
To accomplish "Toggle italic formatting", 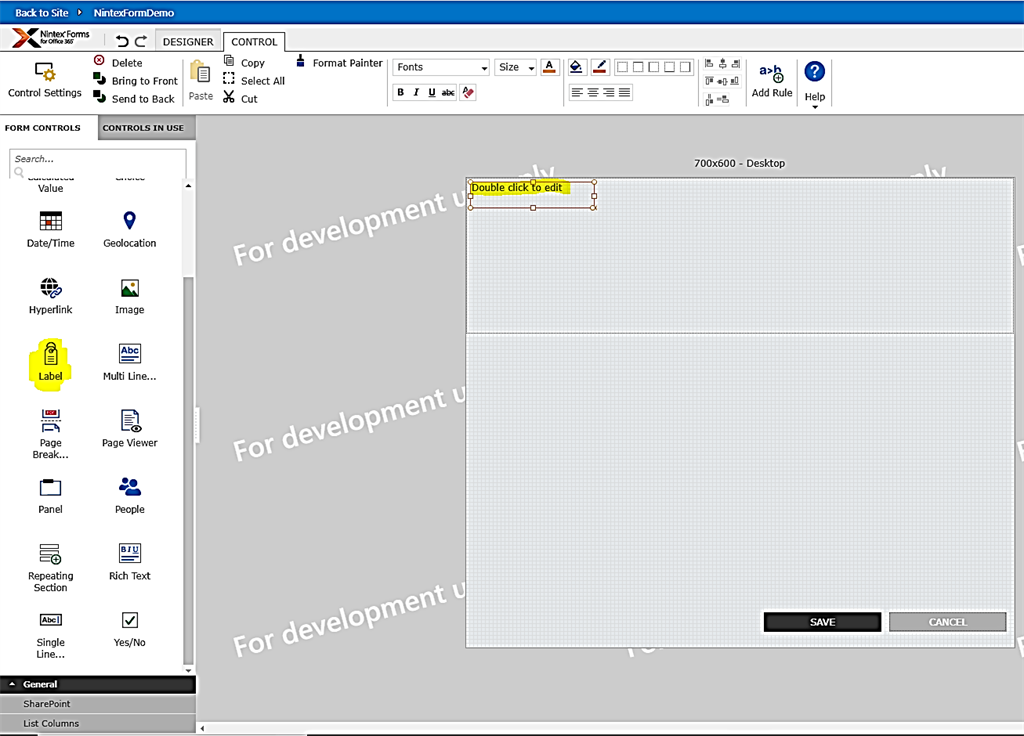I will tap(417, 91).
